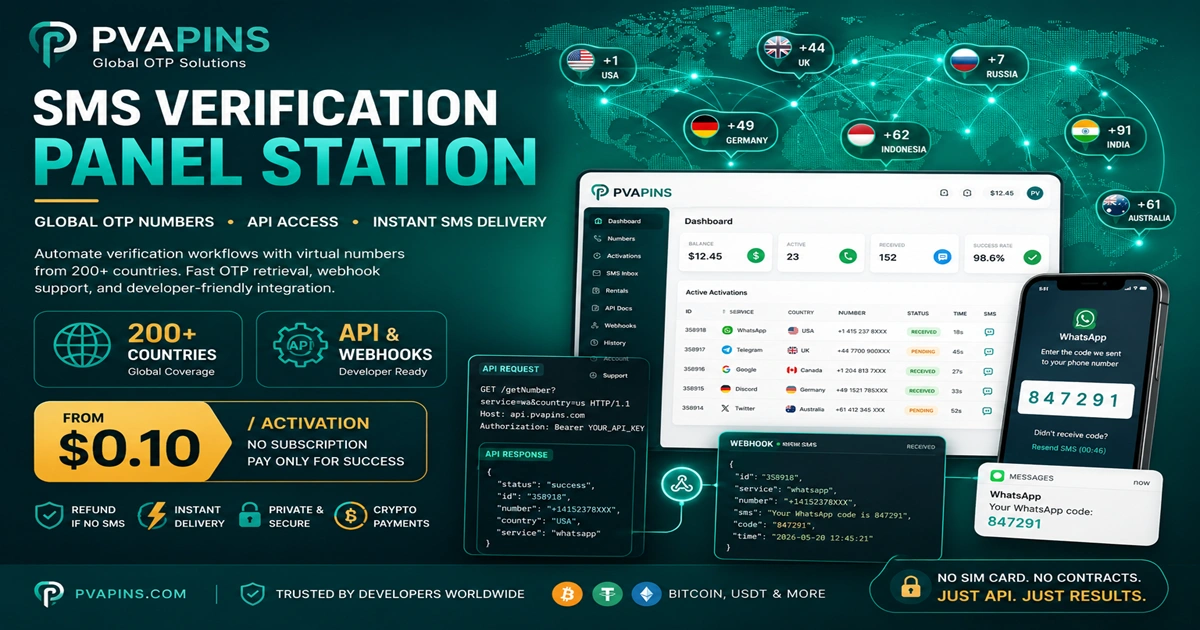Click the Success Rate checkmark icon
Screen dimensions: 1200x630
1032,257
